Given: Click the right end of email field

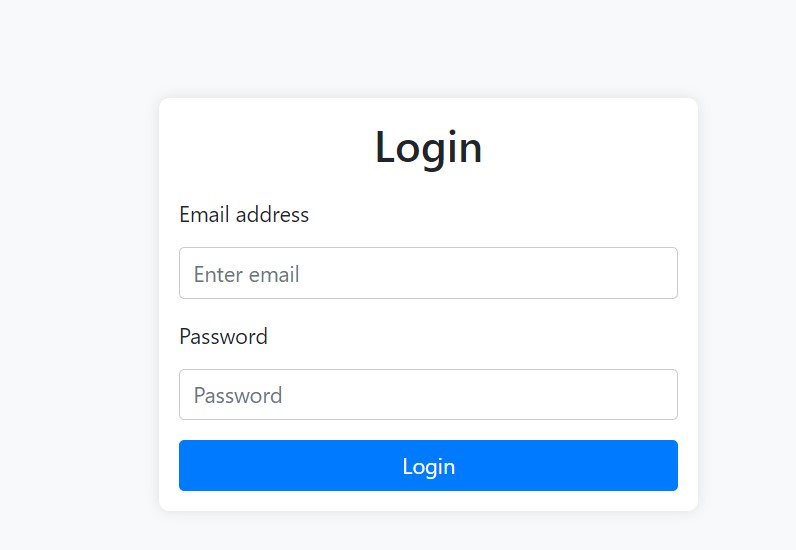Looking at the screenshot, I should [x=660, y=273].
